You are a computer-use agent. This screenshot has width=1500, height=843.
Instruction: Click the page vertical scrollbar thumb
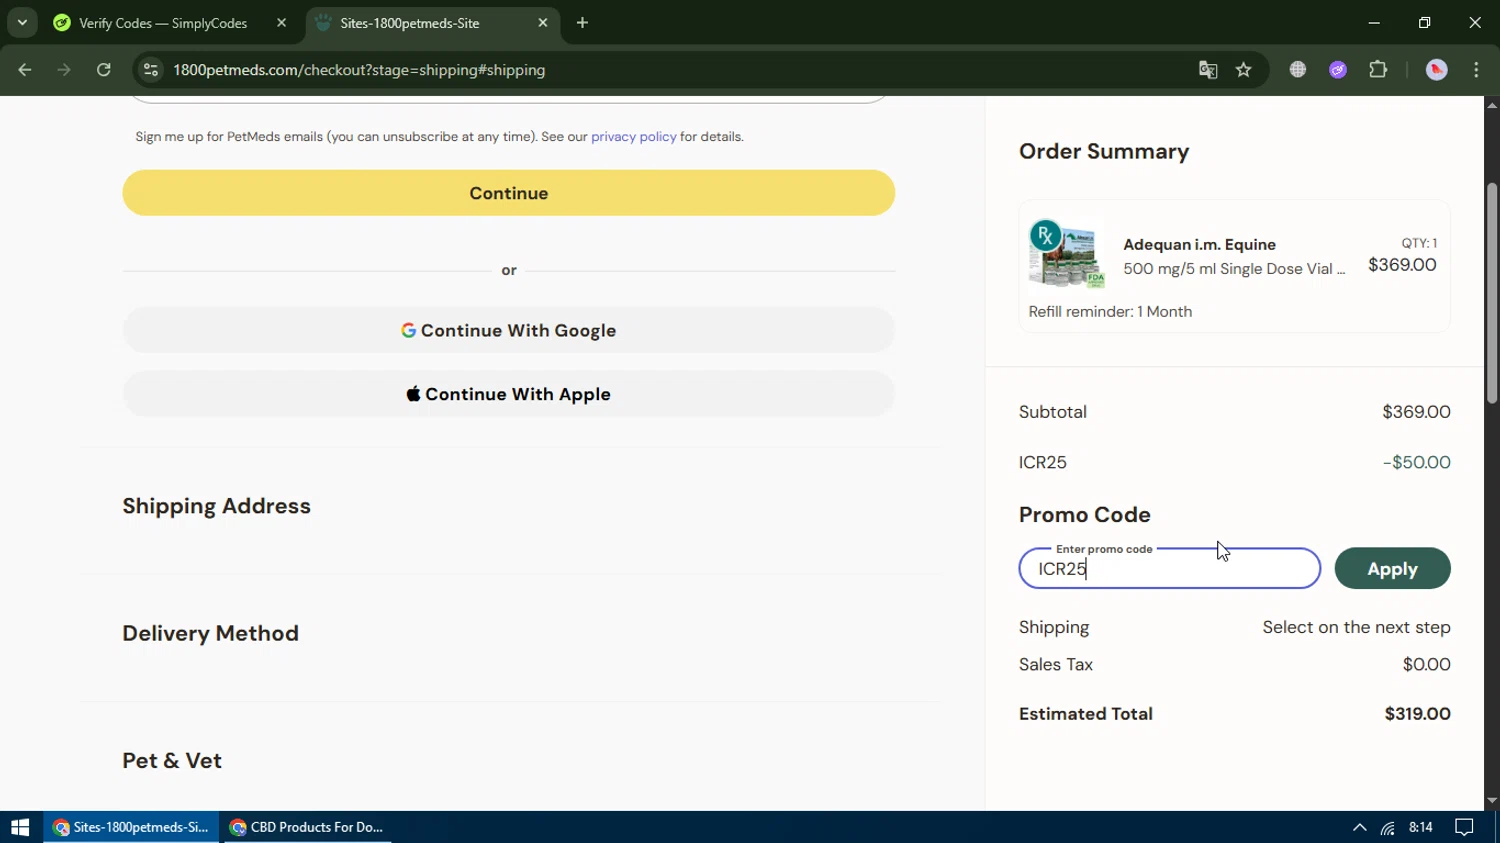tap(1492, 293)
